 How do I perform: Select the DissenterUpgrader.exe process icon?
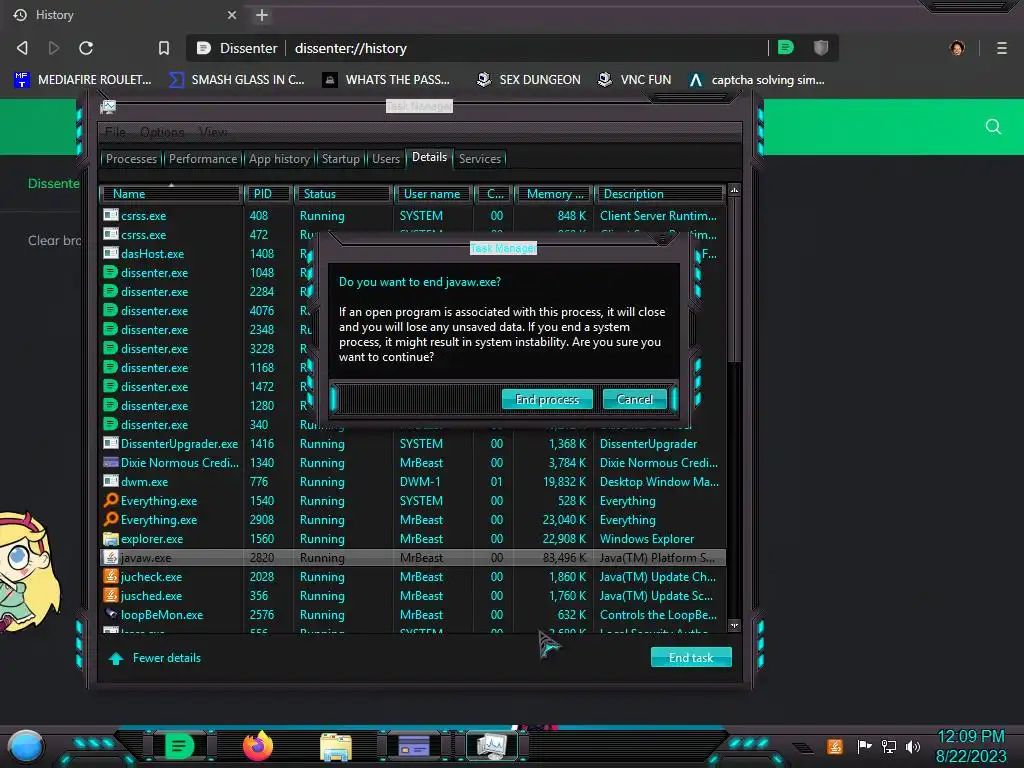(x=111, y=443)
